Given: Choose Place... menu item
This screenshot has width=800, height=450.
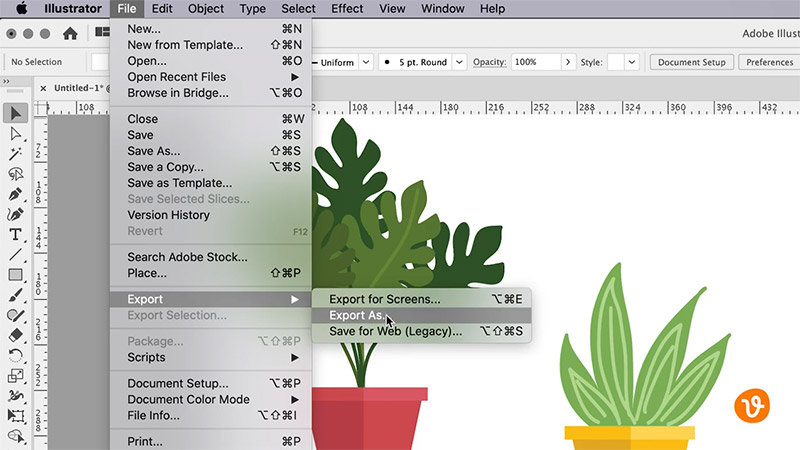Looking at the screenshot, I should [x=211, y=273].
